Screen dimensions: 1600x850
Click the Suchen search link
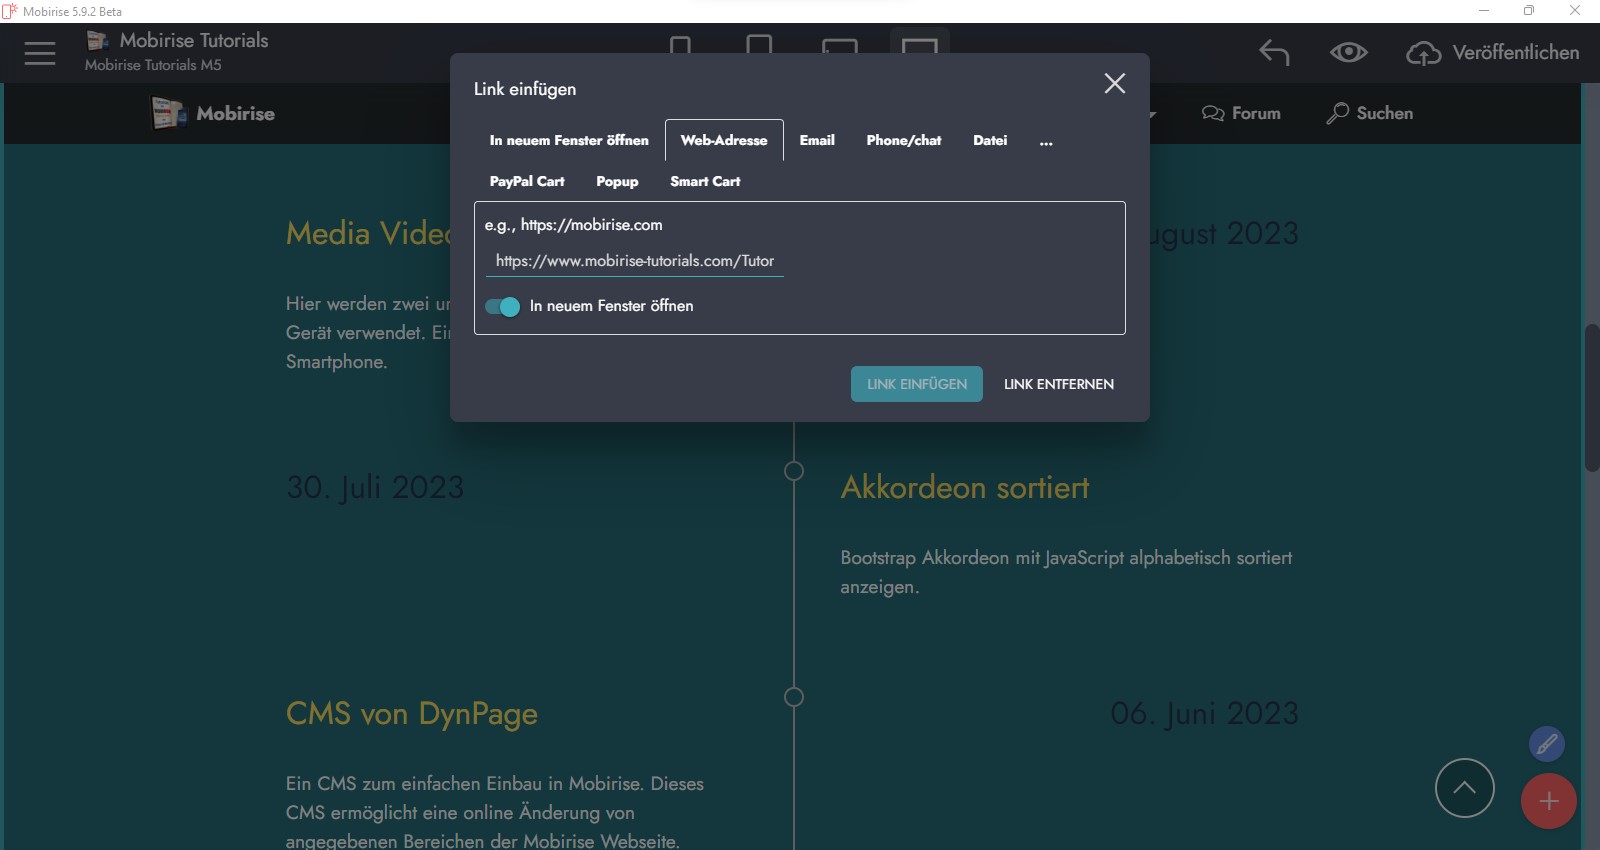tap(1369, 113)
